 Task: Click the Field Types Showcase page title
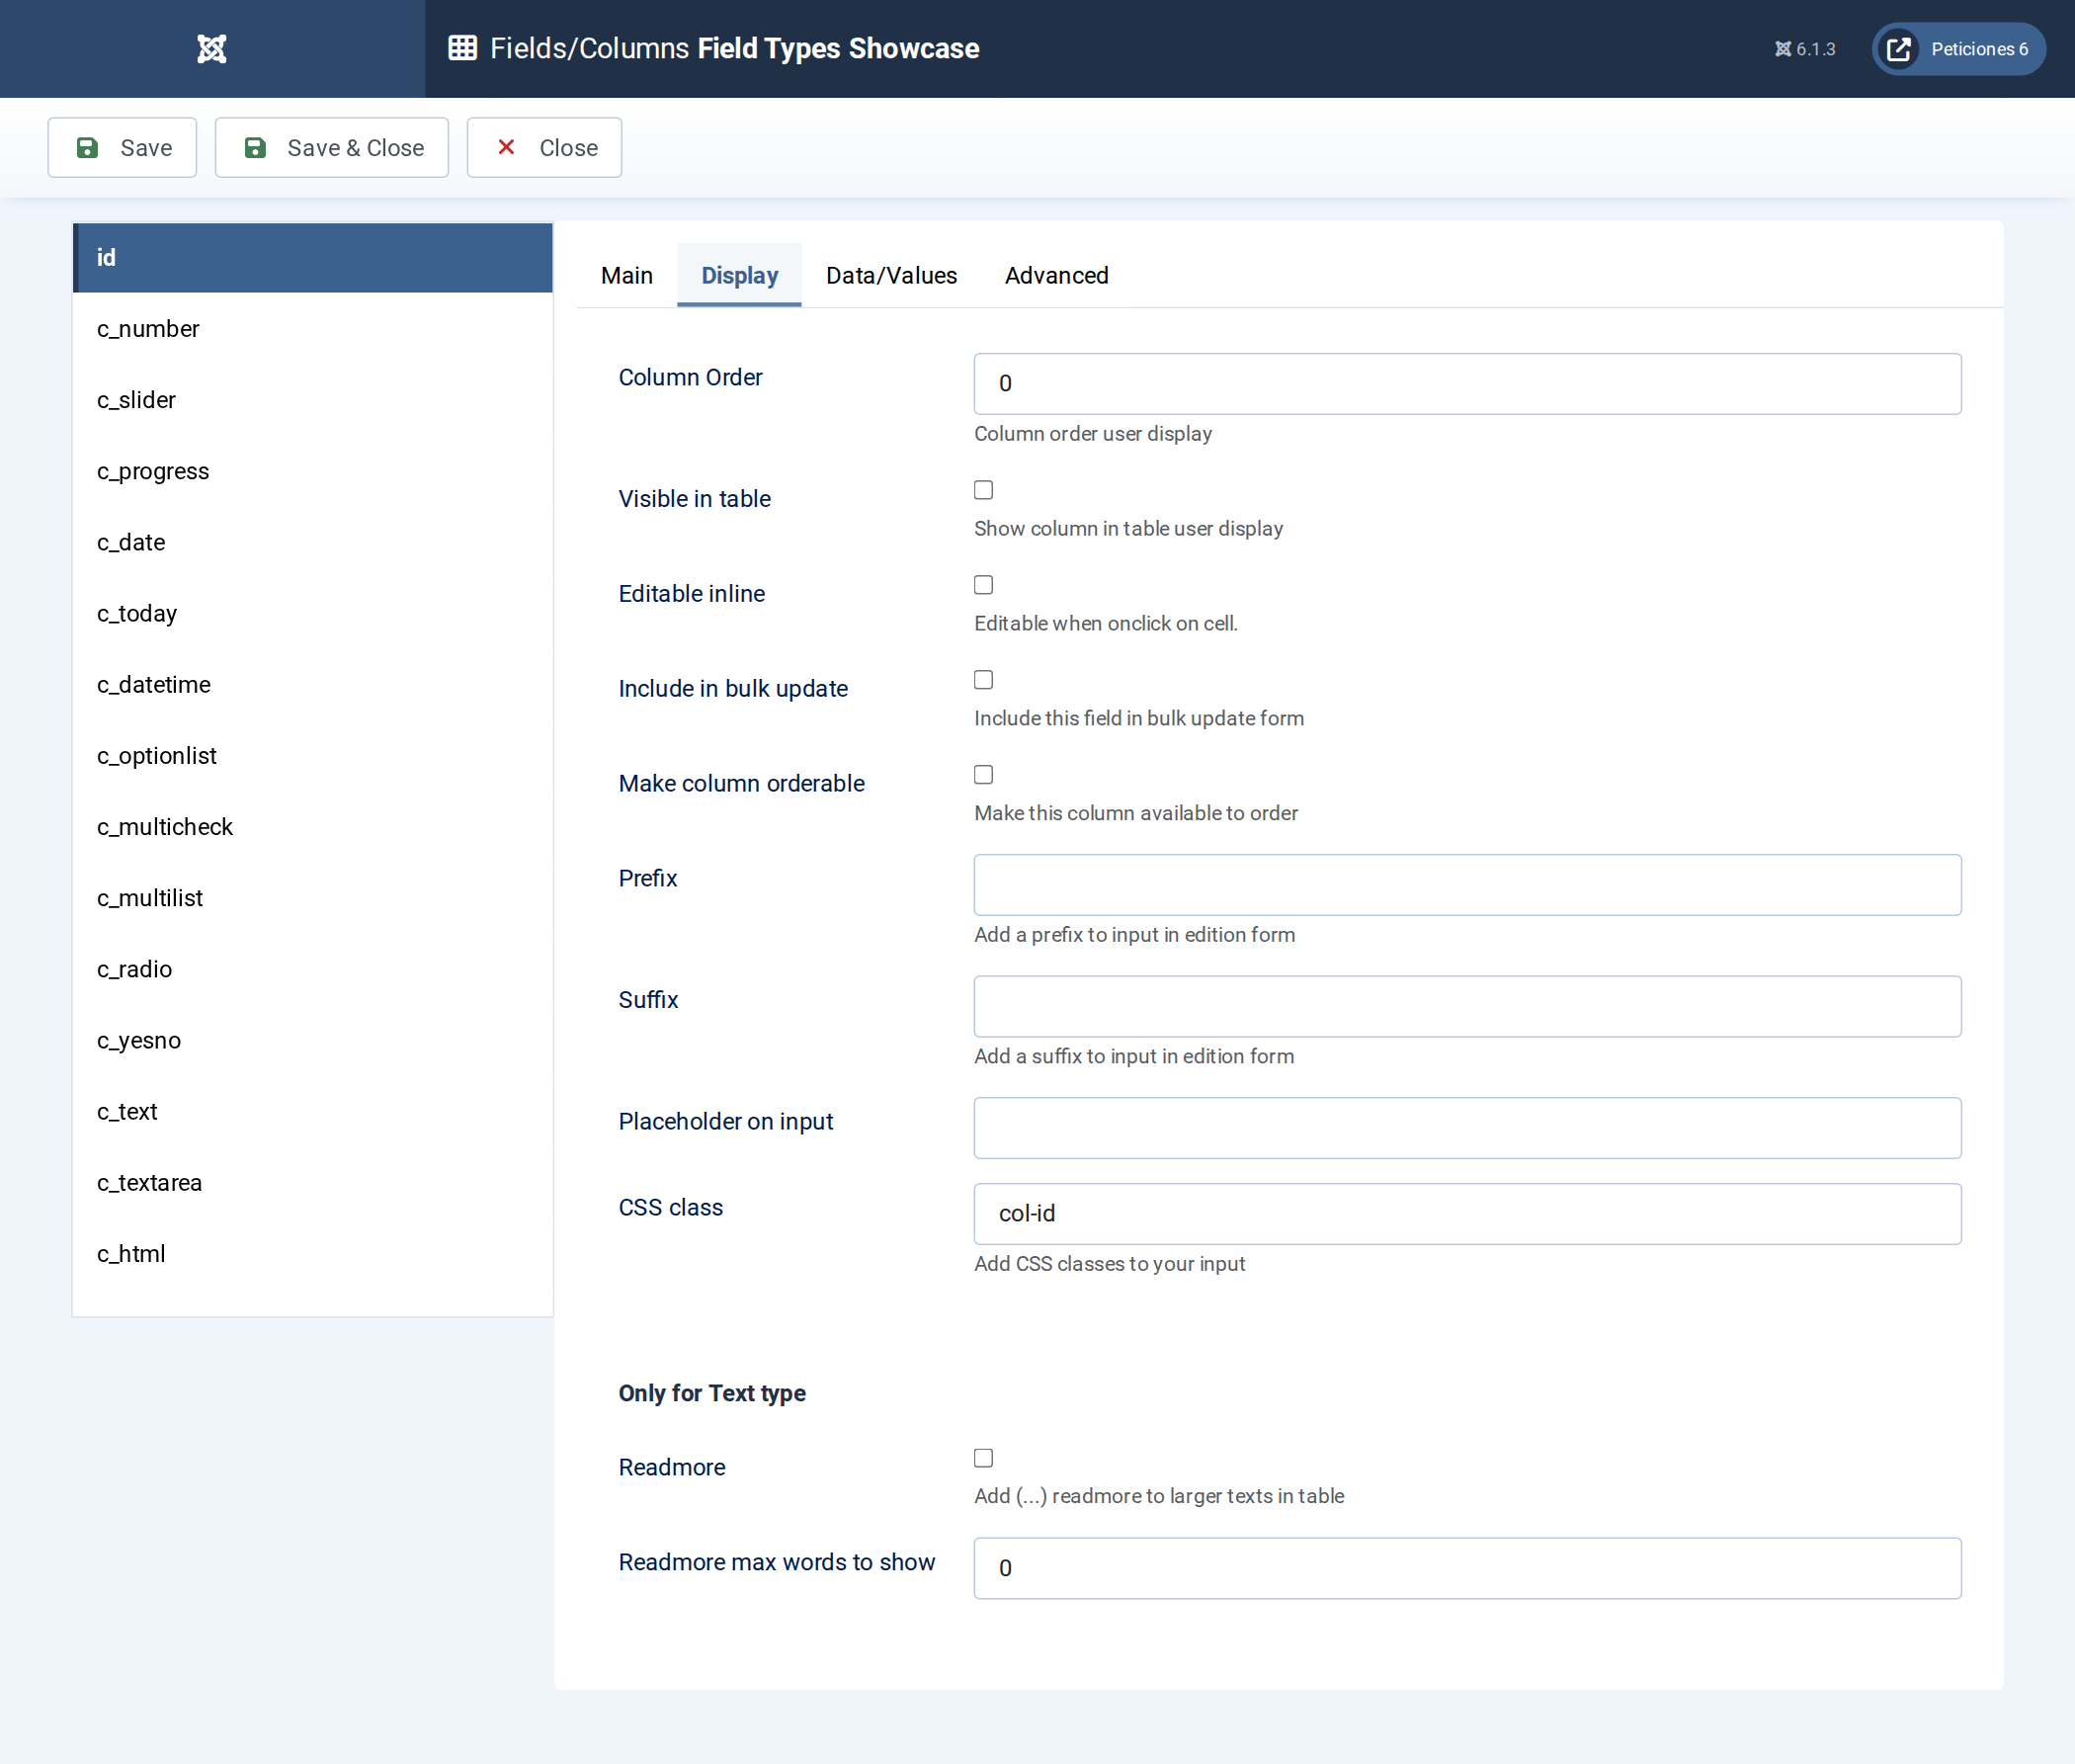point(838,48)
